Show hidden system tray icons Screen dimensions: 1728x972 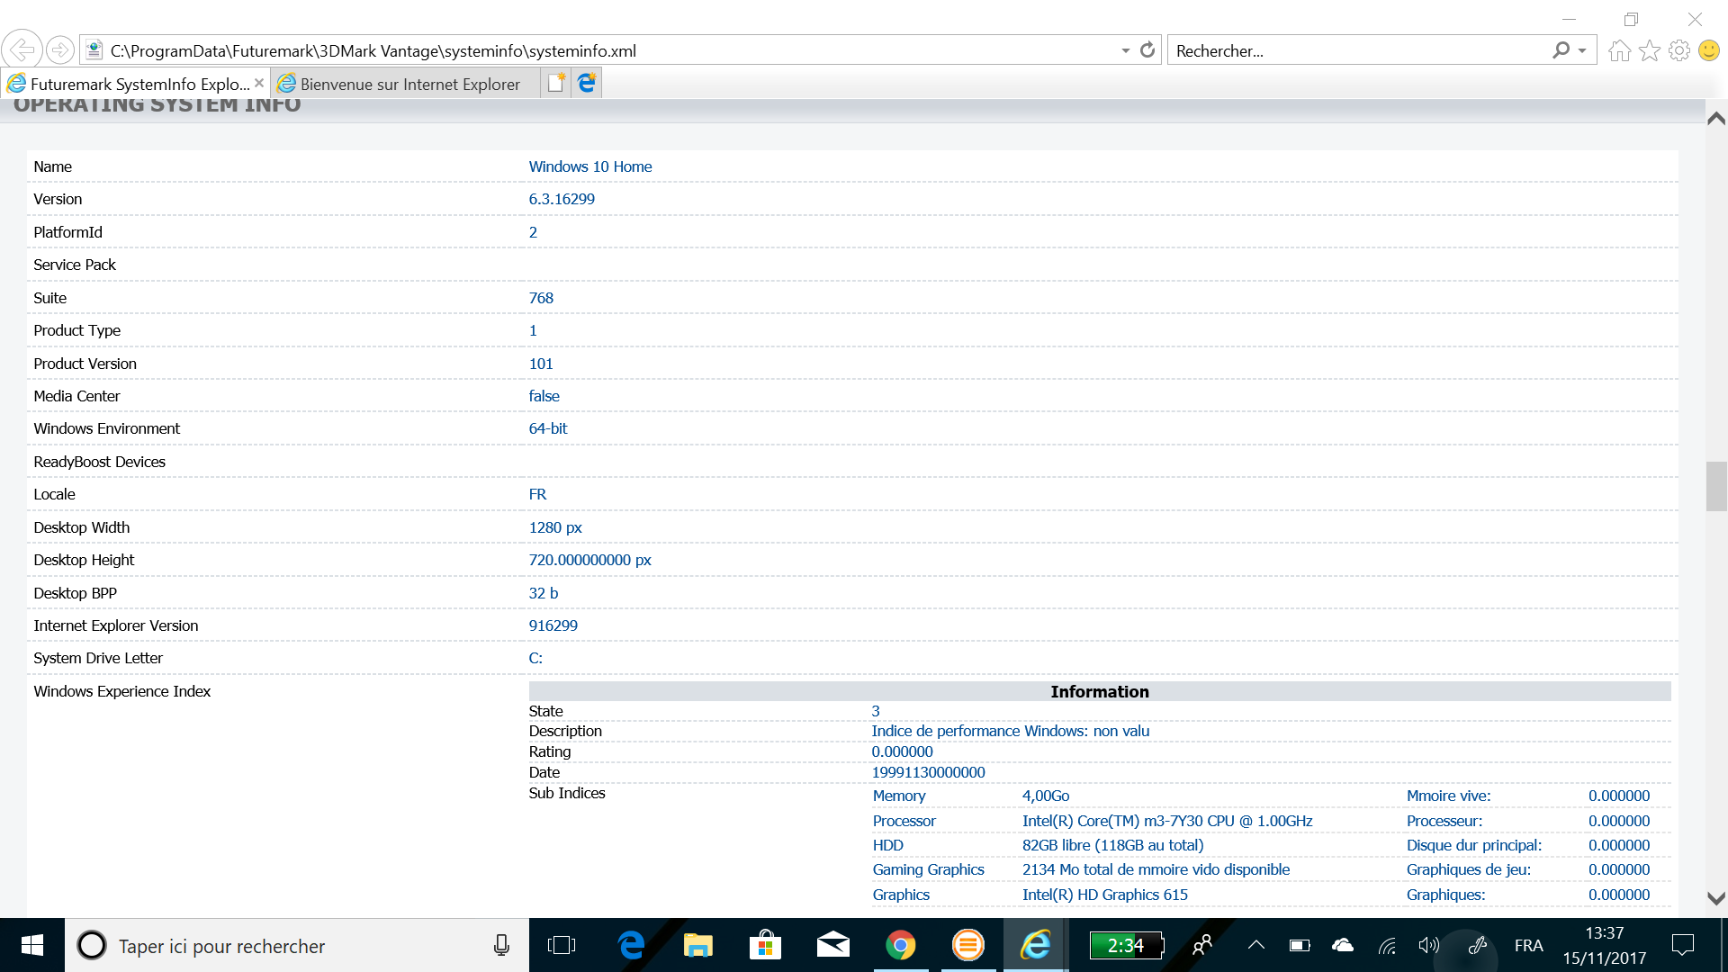pyautogui.click(x=1256, y=945)
